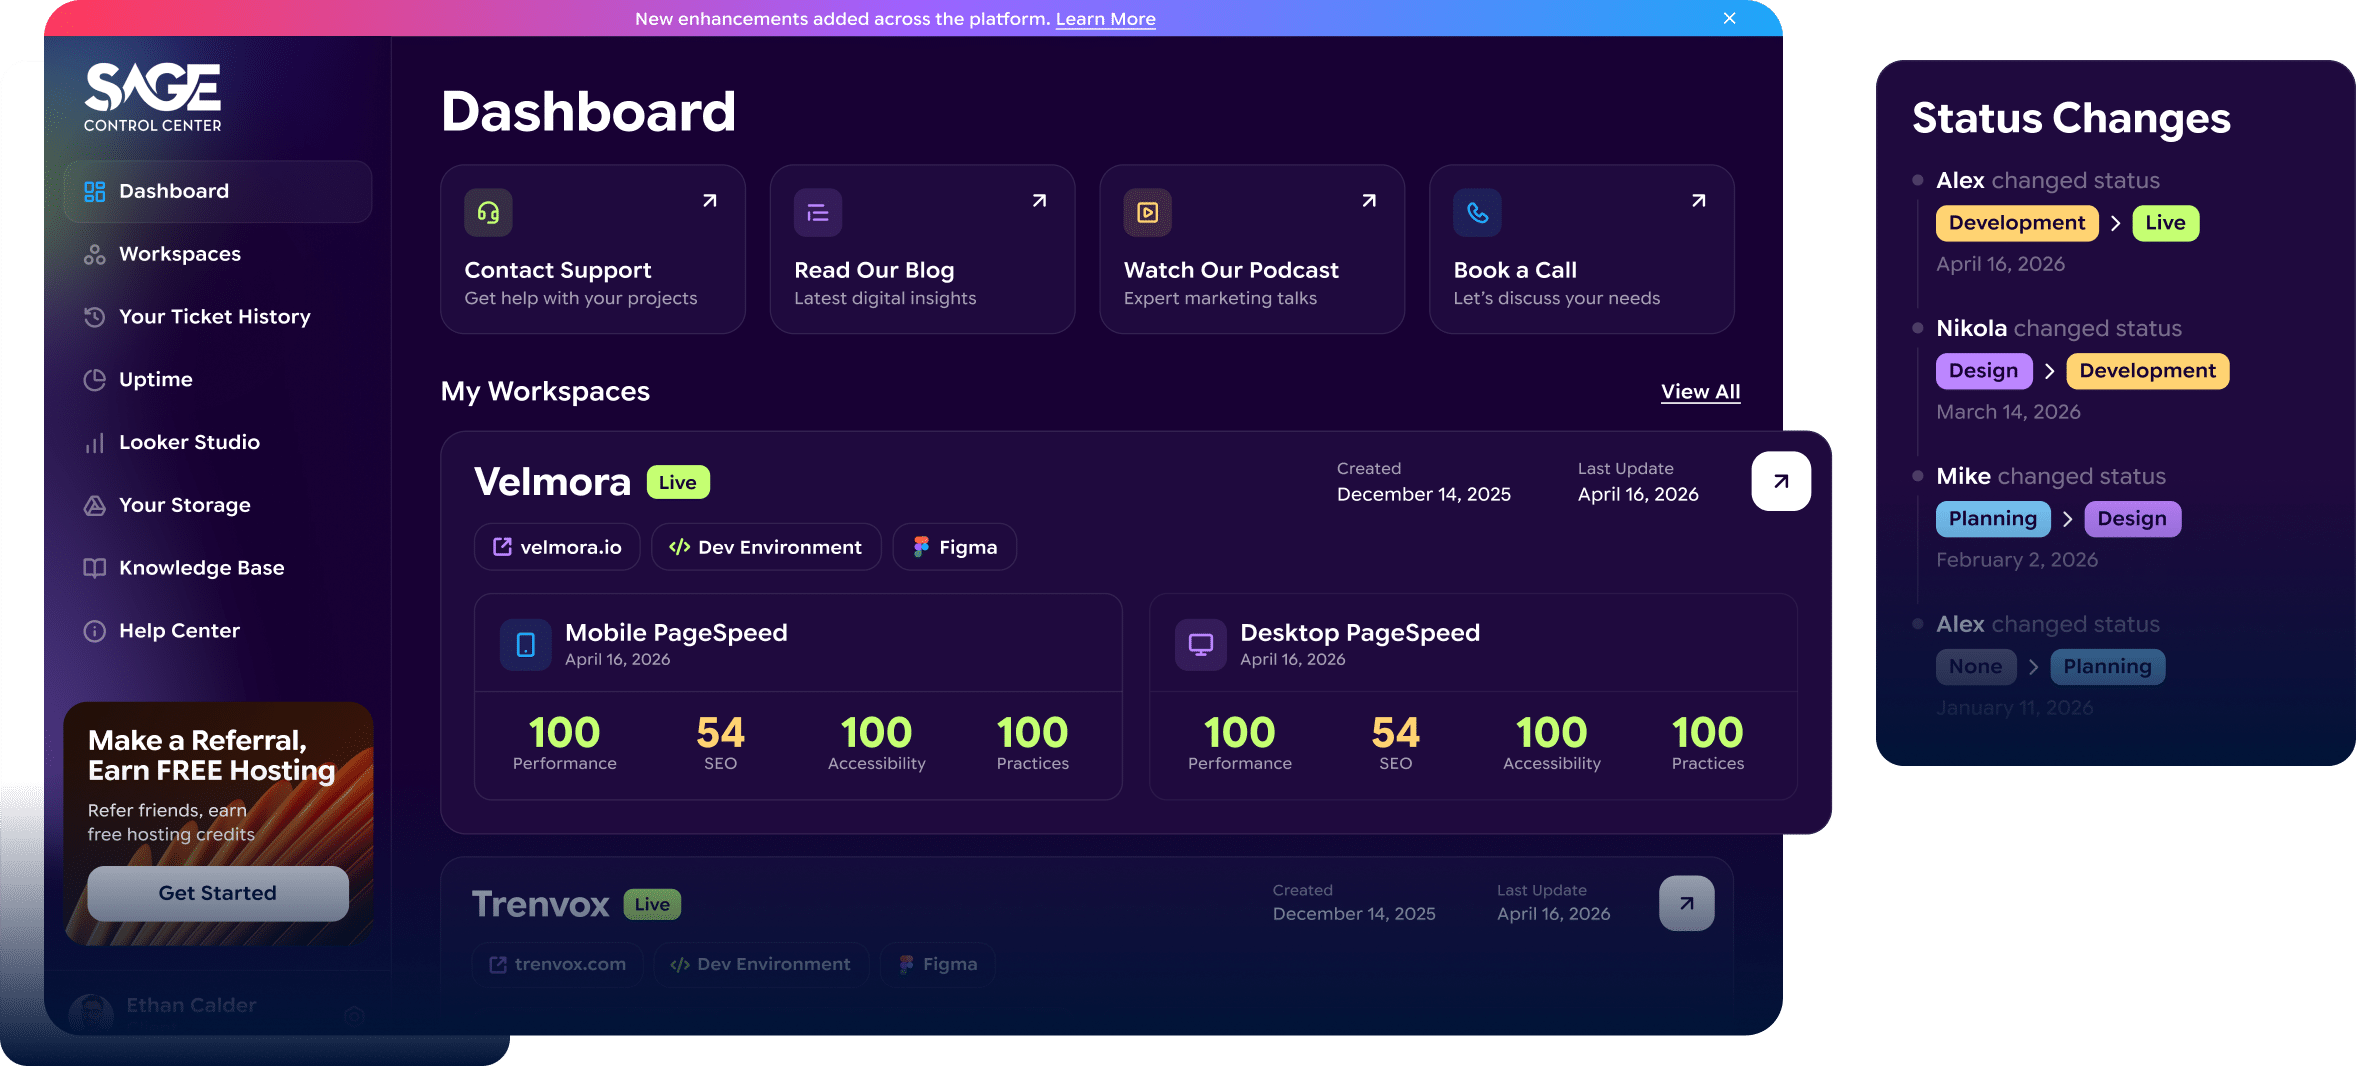This screenshot has width=2356, height=1066.
Task: Click the headset icon on Contact Support card
Action: coord(488,212)
